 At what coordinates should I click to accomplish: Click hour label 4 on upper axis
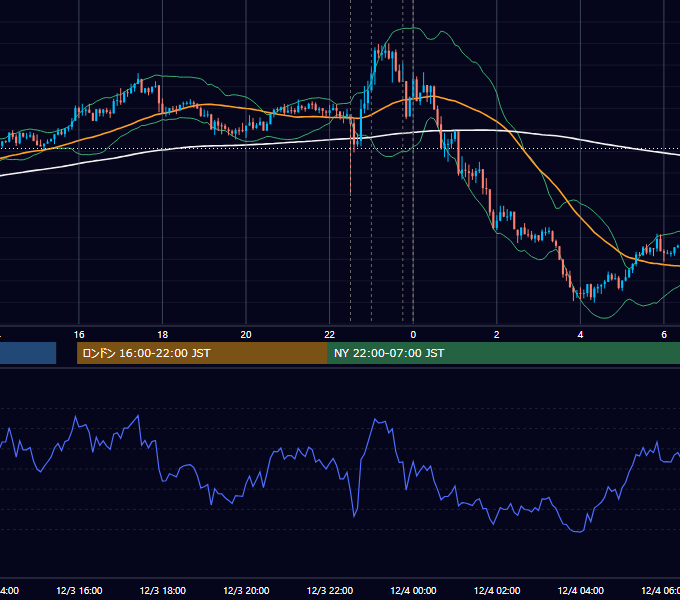(580, 335)
